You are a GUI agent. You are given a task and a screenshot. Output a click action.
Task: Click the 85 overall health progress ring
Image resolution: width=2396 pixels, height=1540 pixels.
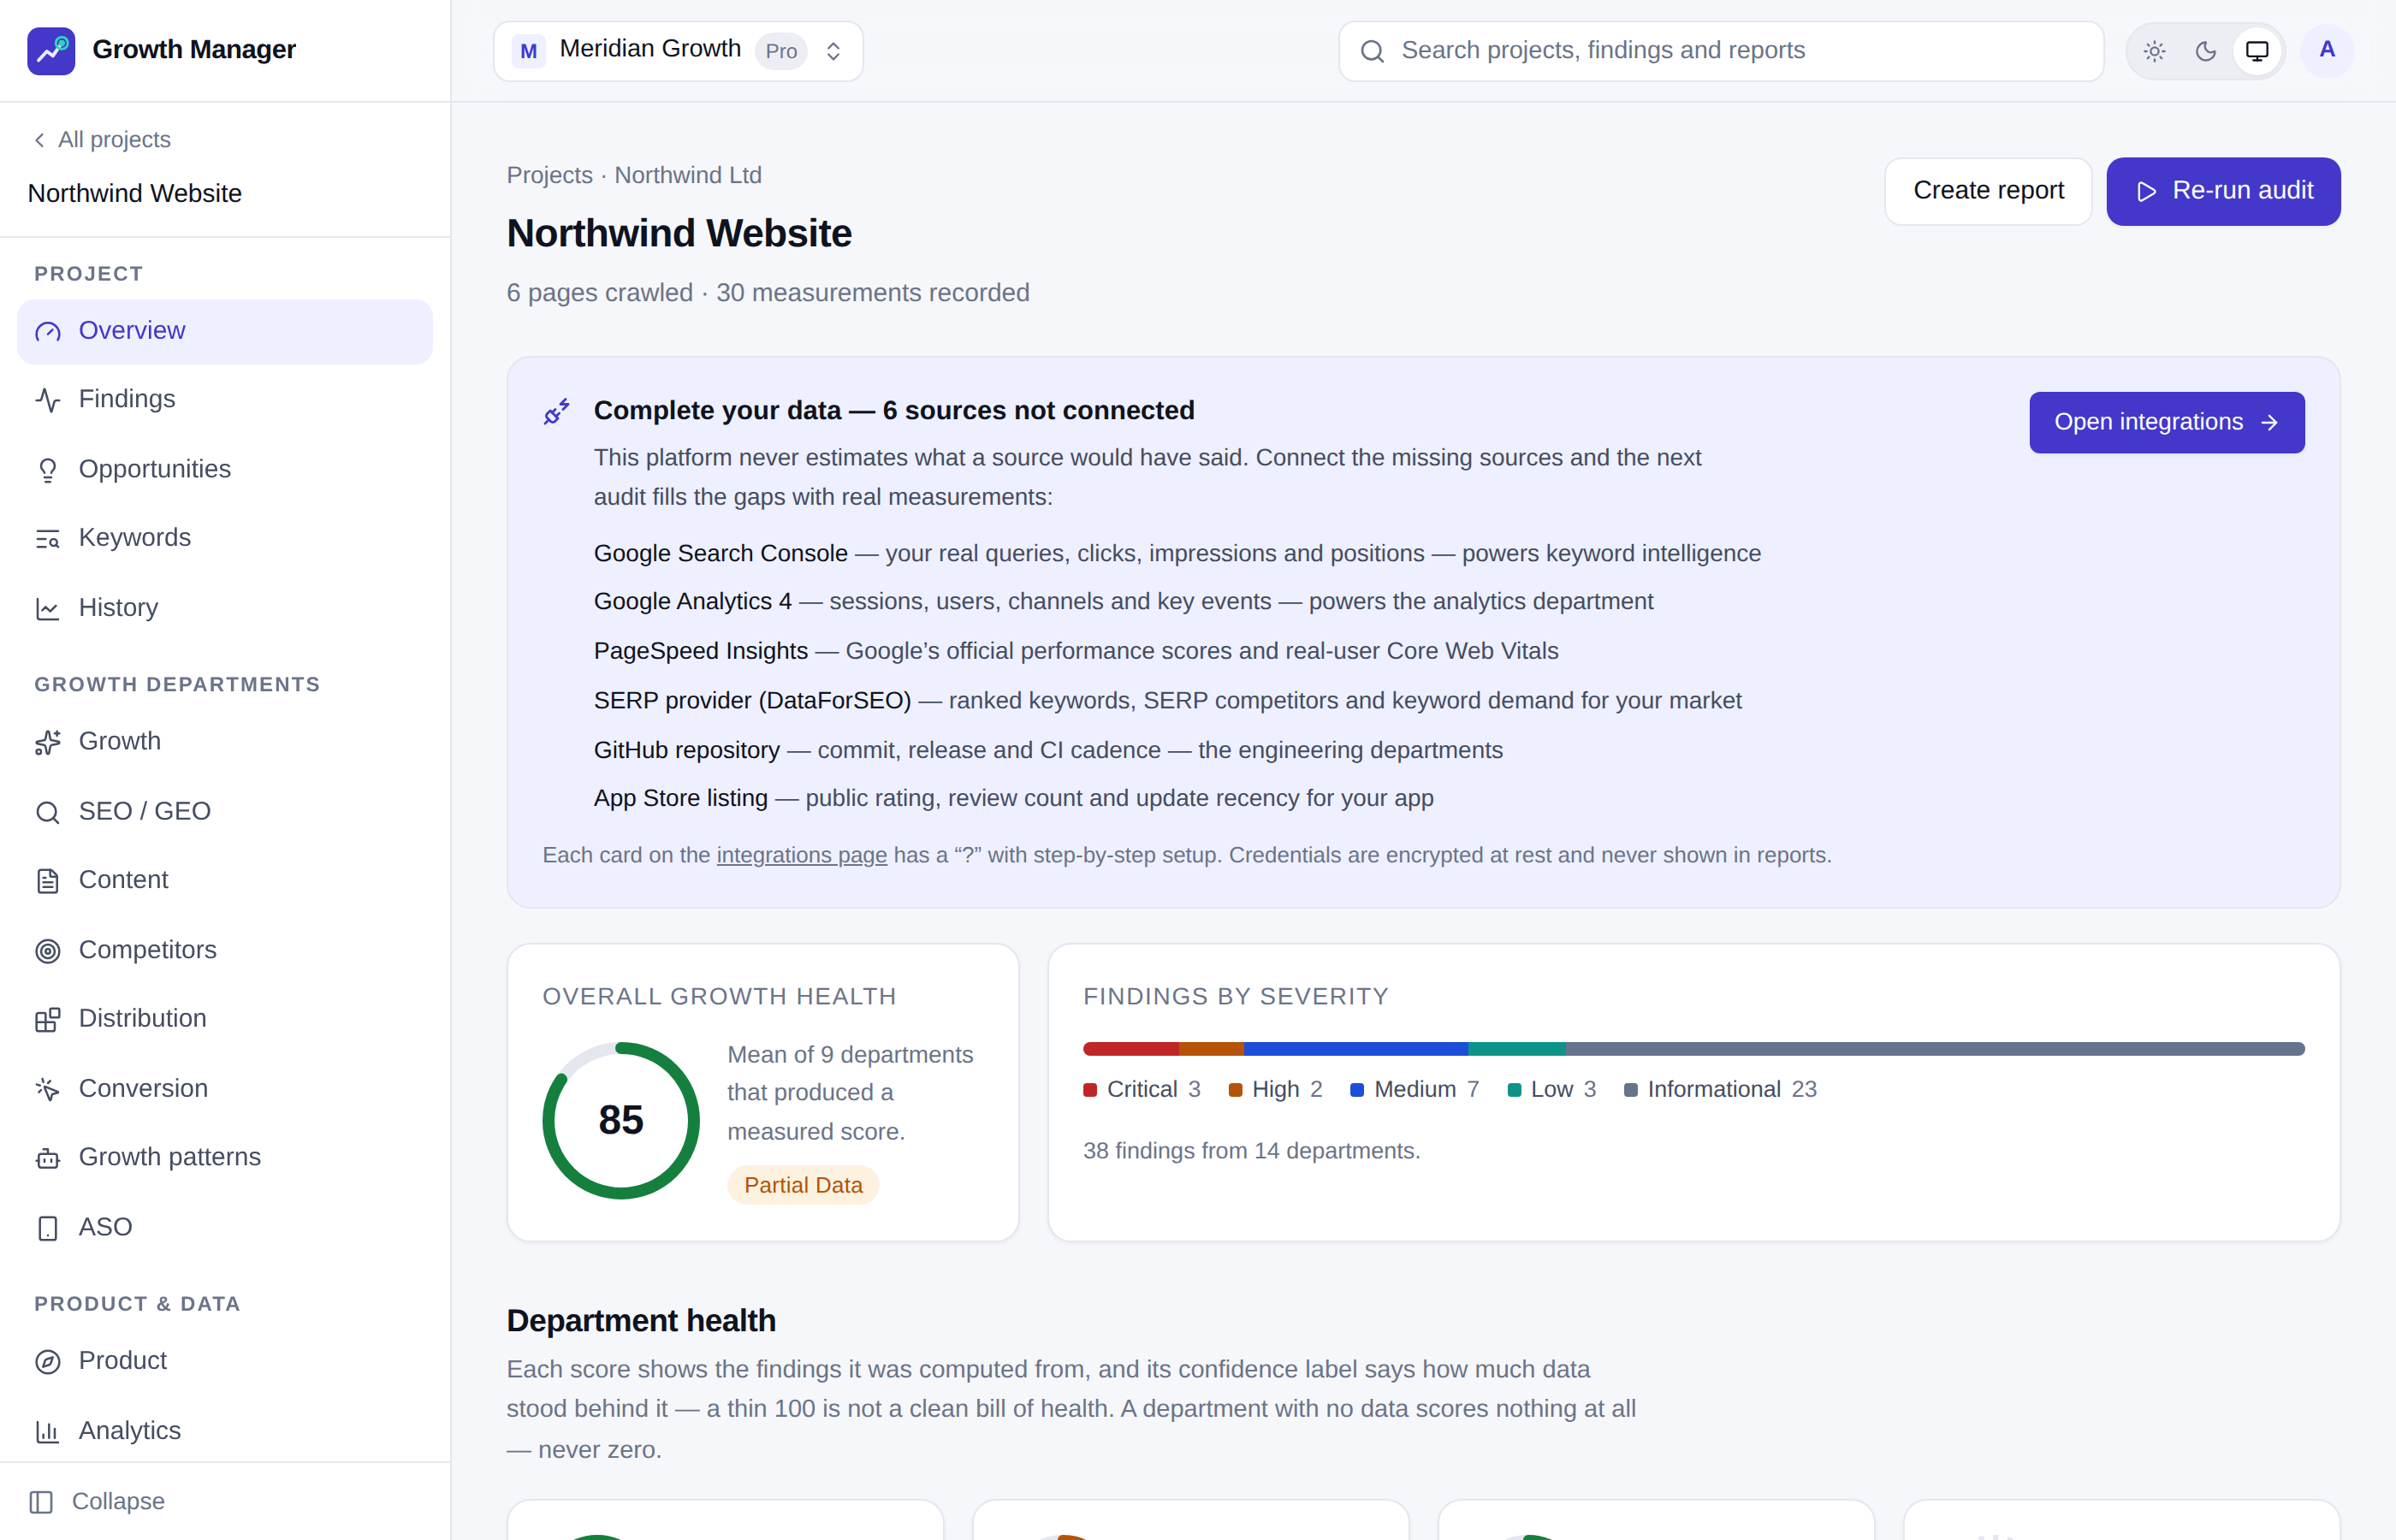pyautogui.click(x=621, y=1121)
